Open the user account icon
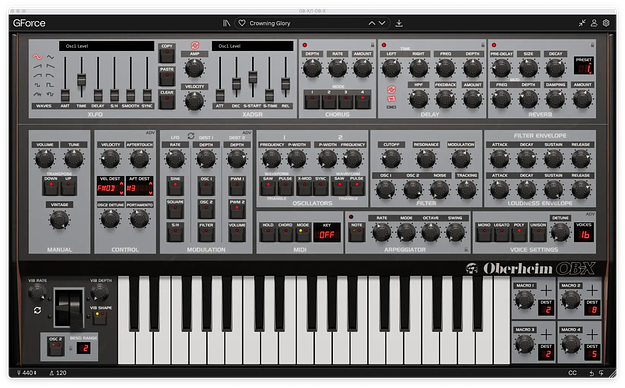This screenshot has height=388, width=625. (x=594, y=23)
